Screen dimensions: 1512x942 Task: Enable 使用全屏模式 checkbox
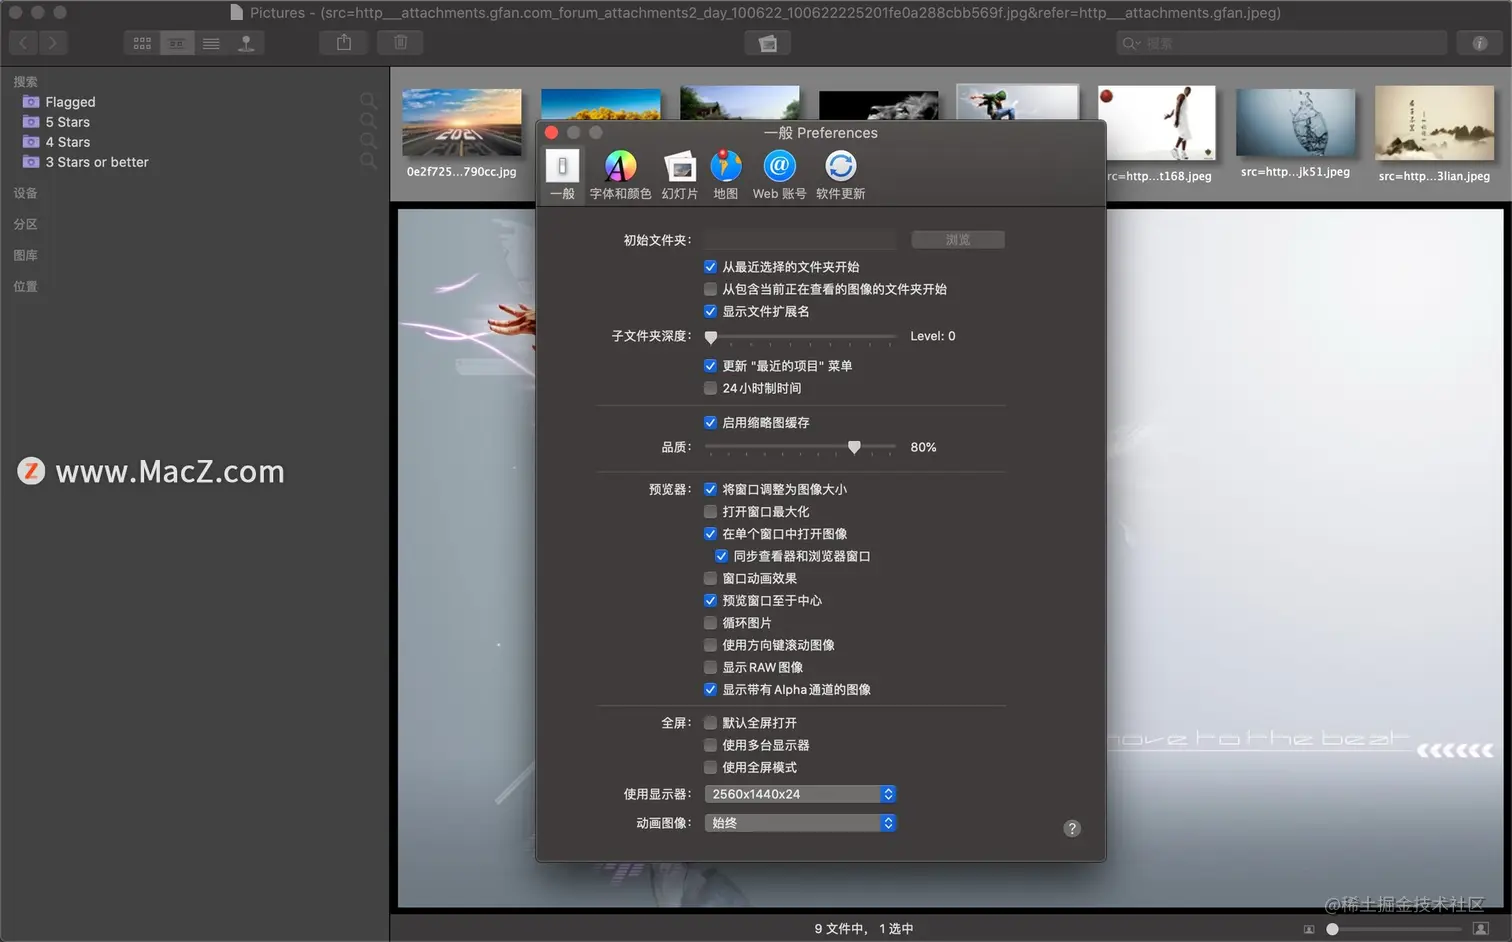click(710, 767)
